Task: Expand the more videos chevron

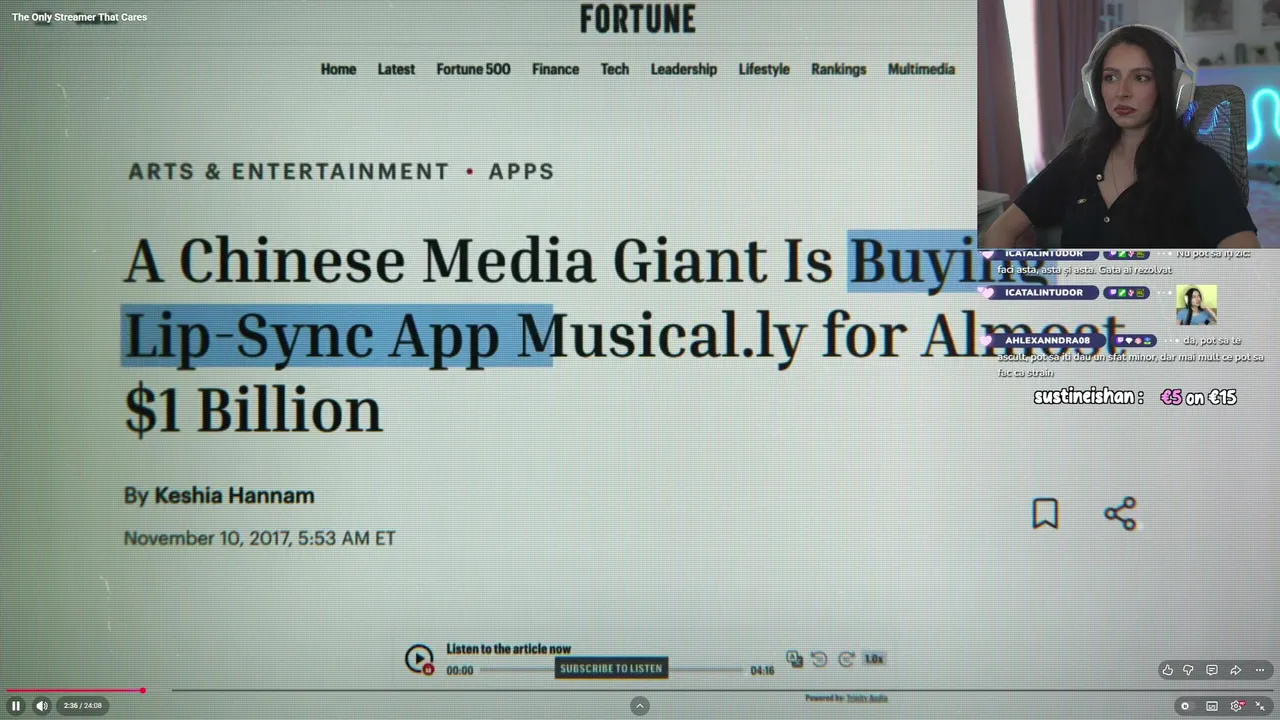Action: pos(640,706)
